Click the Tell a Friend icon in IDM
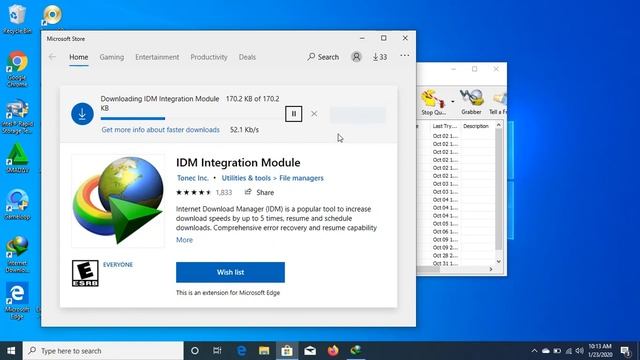Viewport: 640px width, 360px height. (498, 102)
